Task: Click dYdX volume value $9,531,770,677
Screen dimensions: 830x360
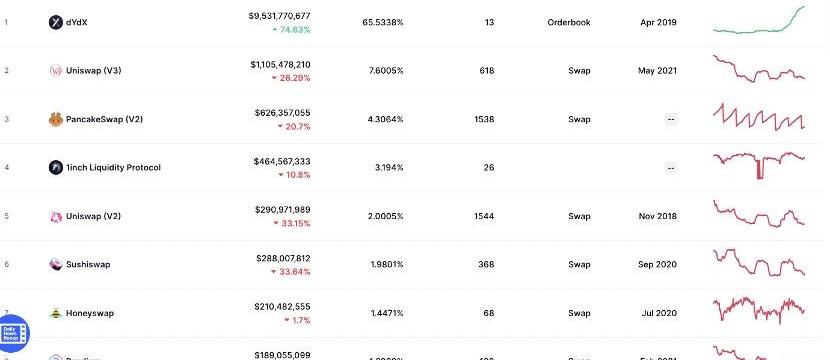Action: [279, 16]
